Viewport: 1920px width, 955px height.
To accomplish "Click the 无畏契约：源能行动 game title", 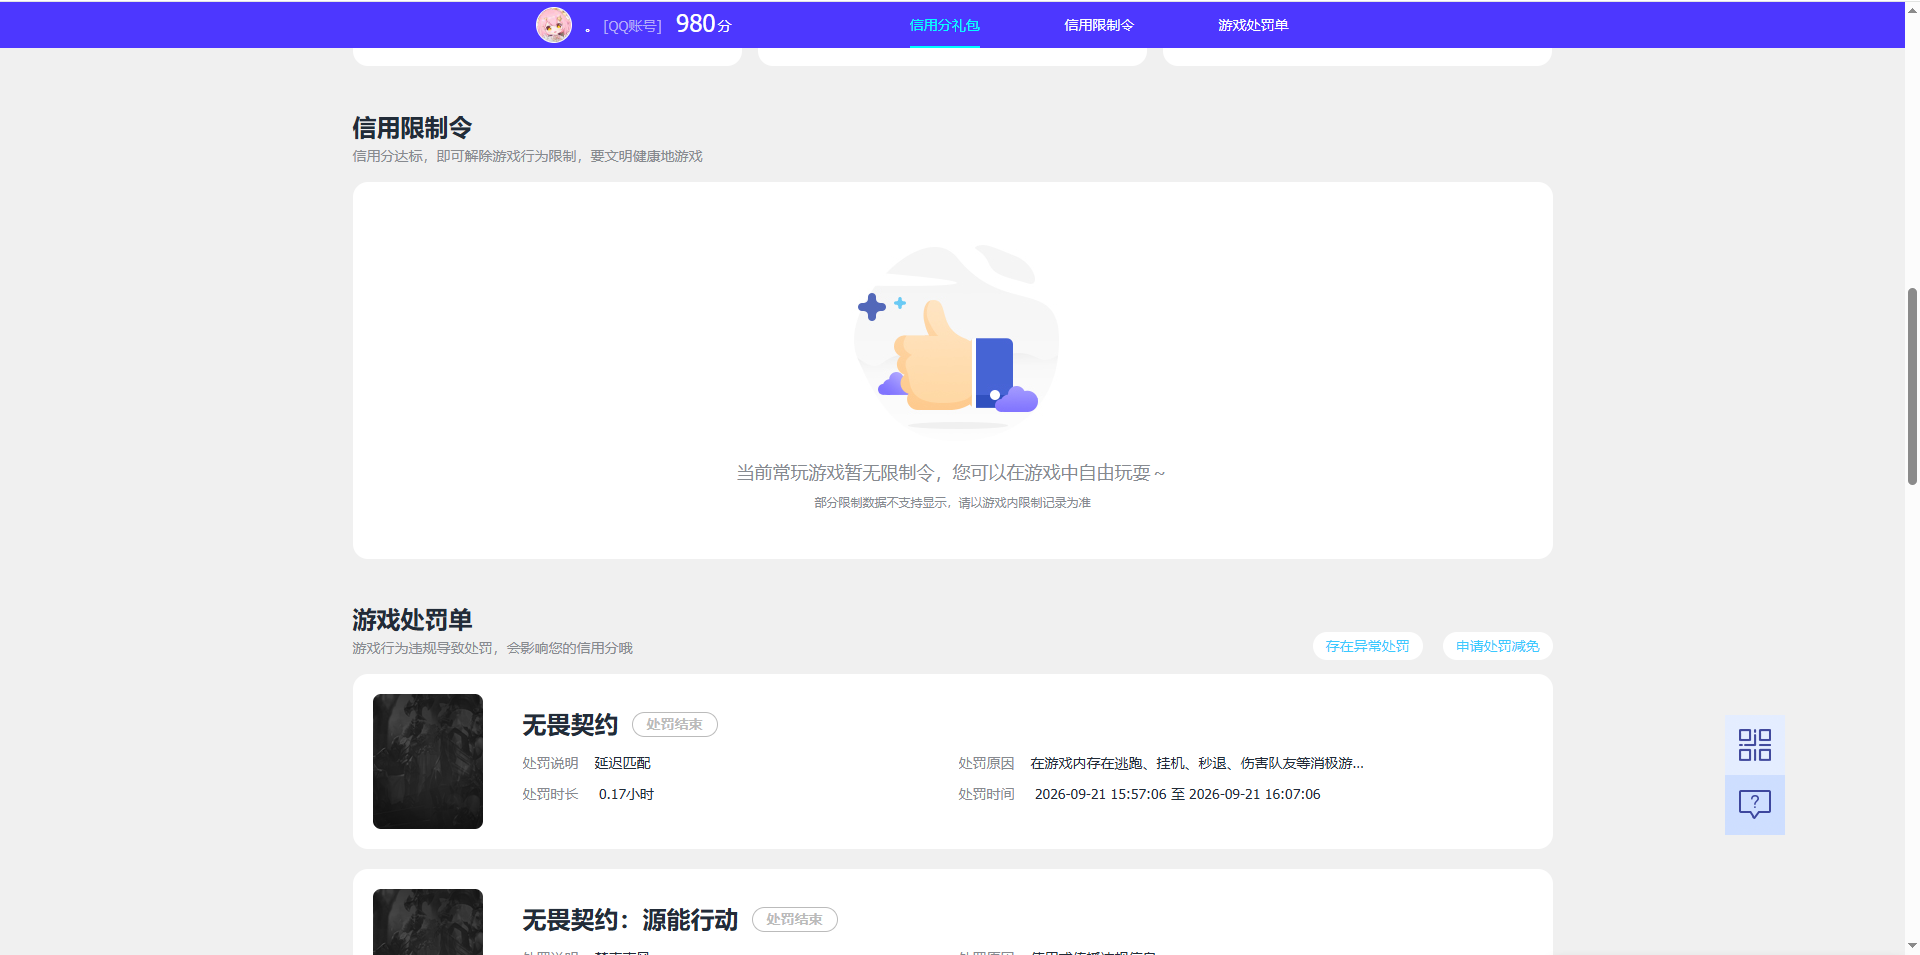I will click(x=630, y=920).
